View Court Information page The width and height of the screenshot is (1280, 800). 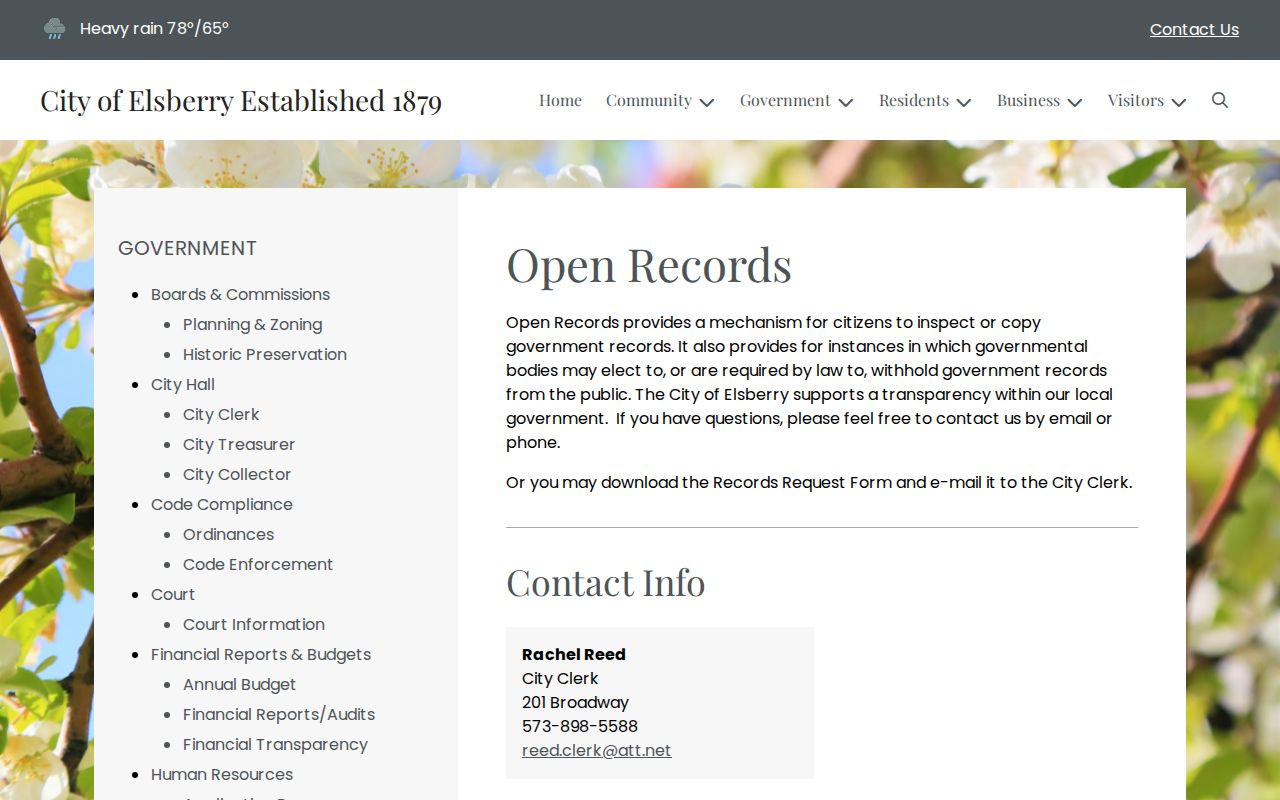coord(254,624)
